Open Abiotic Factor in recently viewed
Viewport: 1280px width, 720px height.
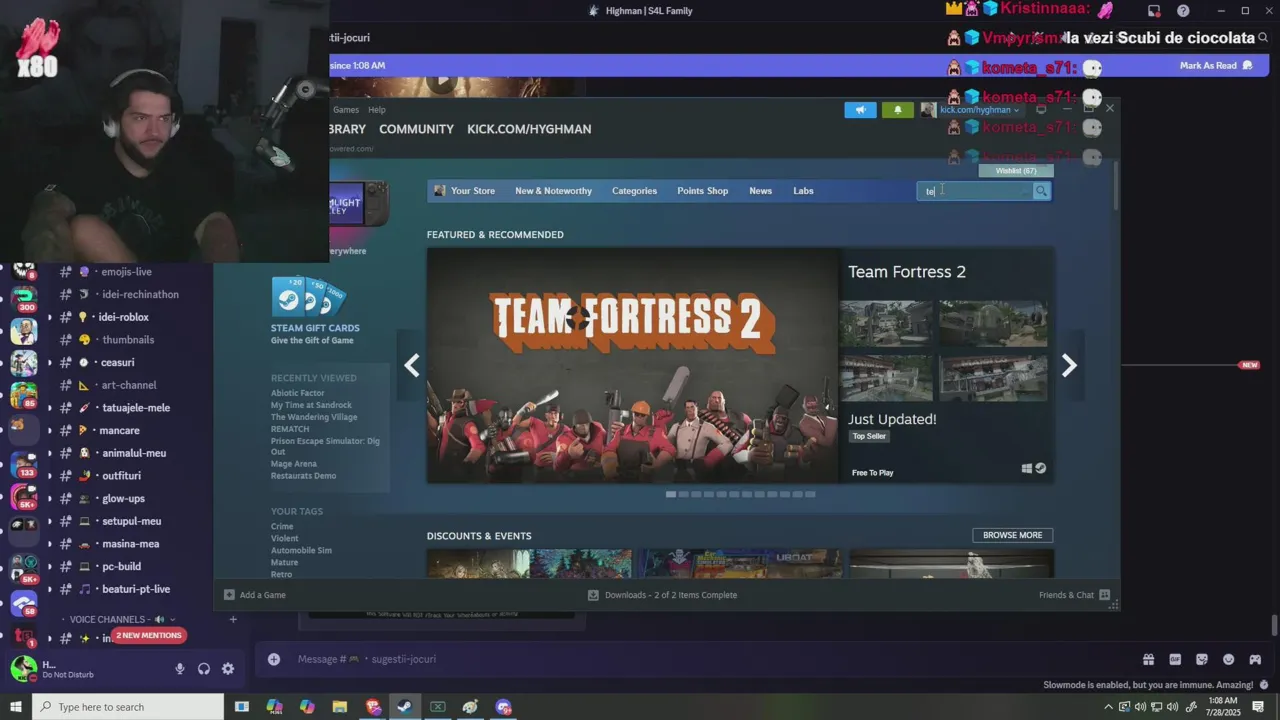pos(297,393)
